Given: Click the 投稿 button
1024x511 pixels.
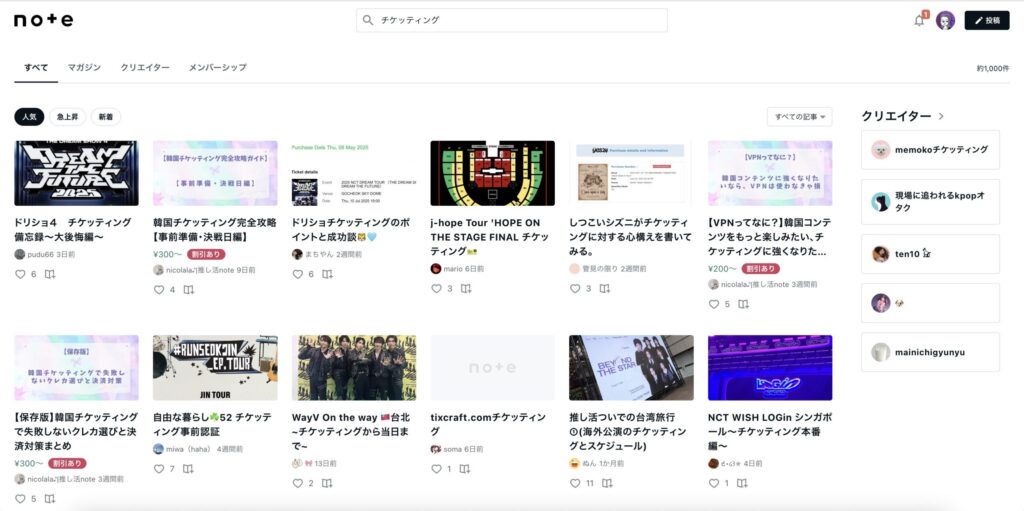Looking at the screenshot, I should 987,20.
